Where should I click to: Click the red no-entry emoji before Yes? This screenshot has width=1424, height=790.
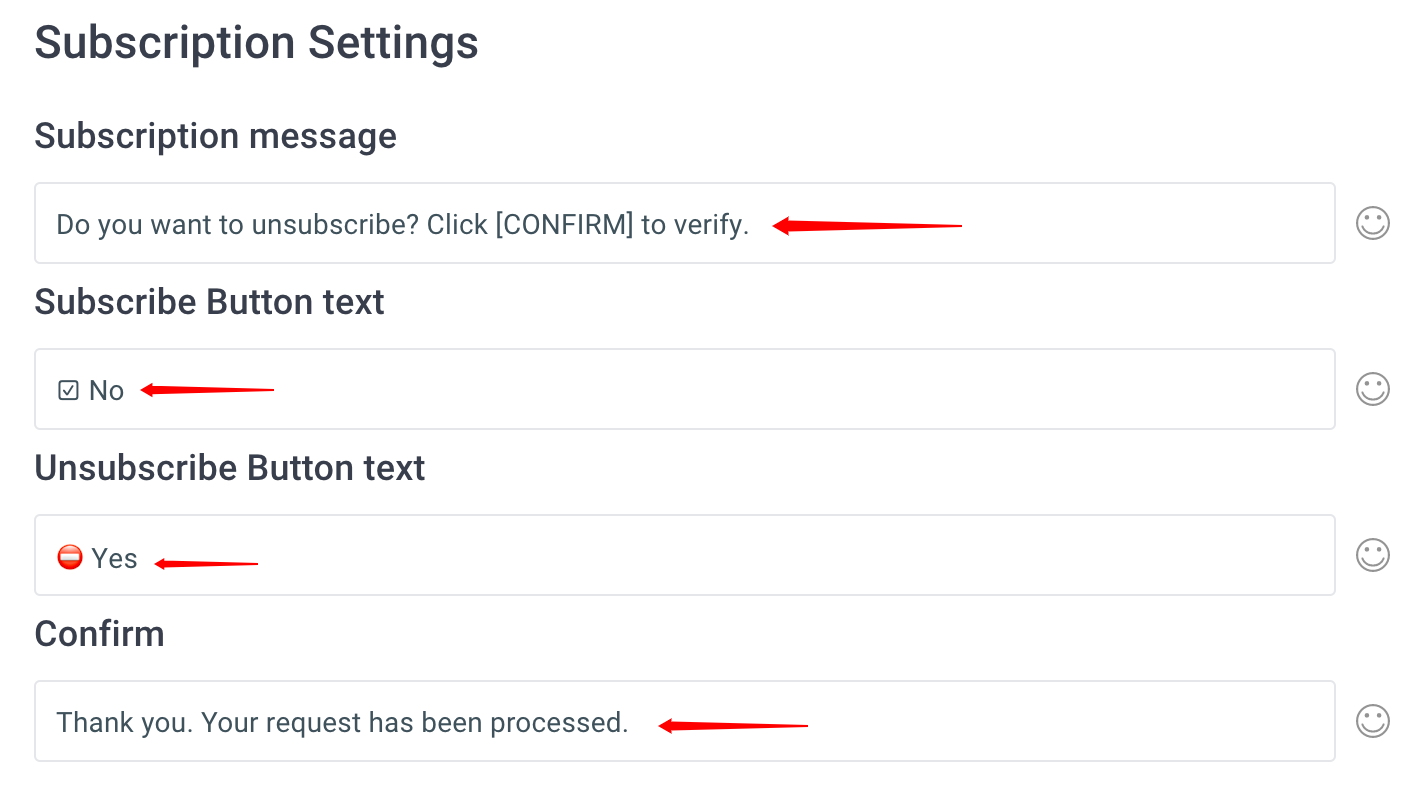point(69,557)
